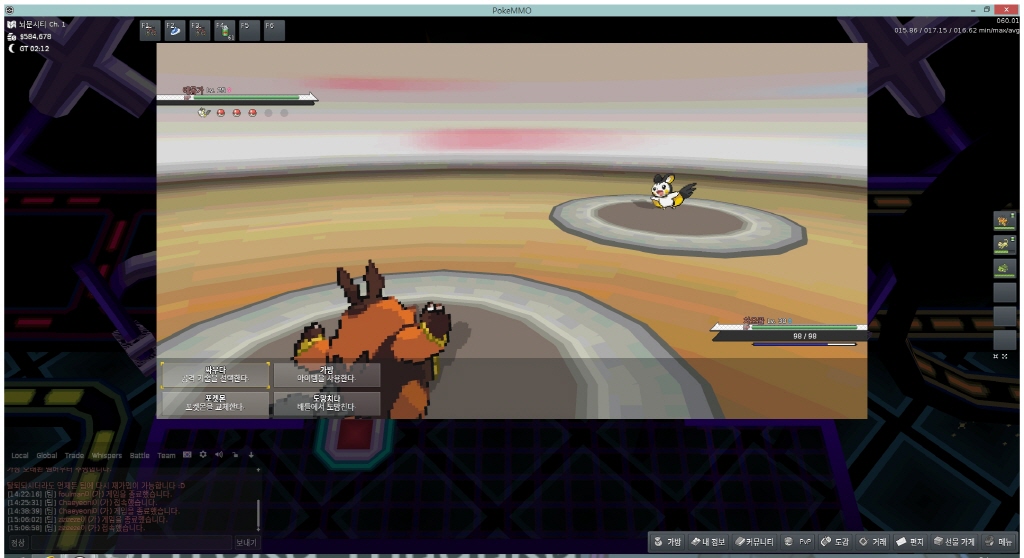The width and height of the screenshot is (1024, 558).
Task: Open 선물 가게 gift shop
Action: 953,541
